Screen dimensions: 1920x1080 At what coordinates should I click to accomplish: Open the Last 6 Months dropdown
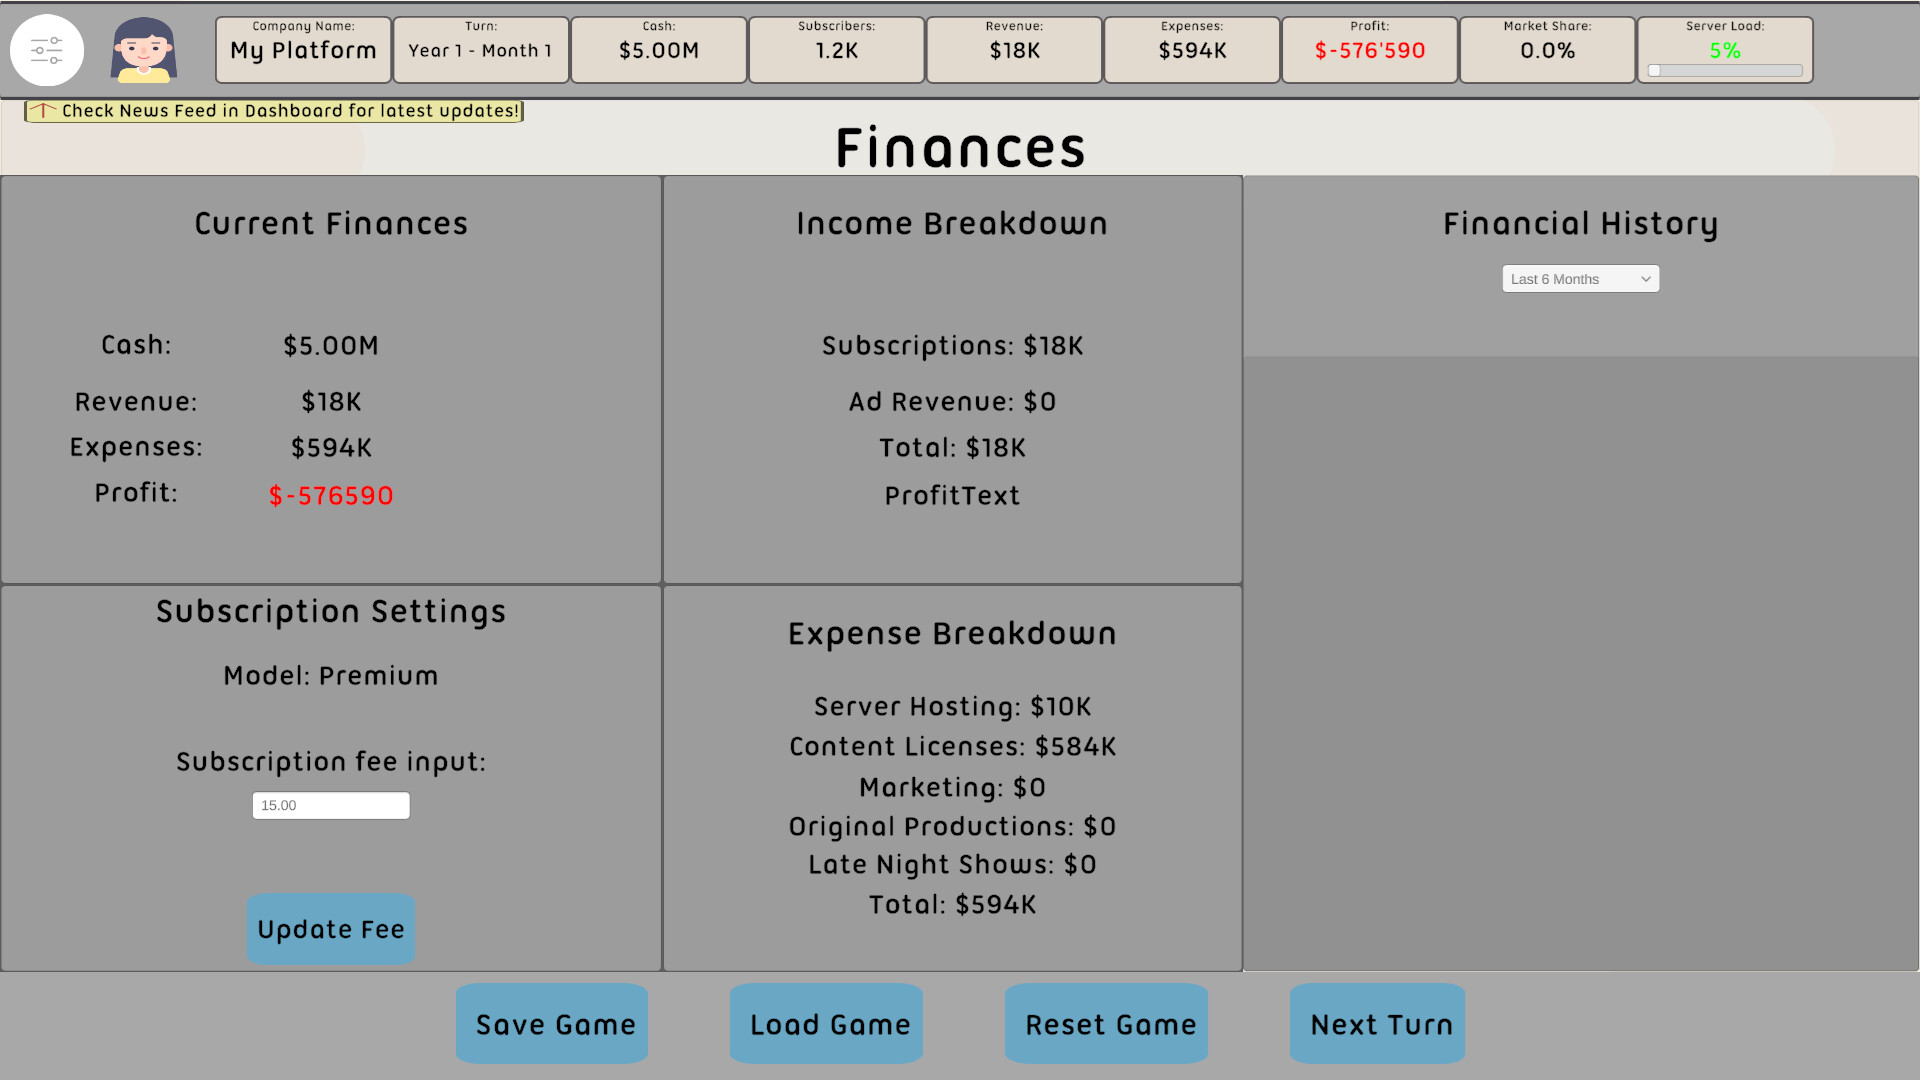(x=1580, y=278)
